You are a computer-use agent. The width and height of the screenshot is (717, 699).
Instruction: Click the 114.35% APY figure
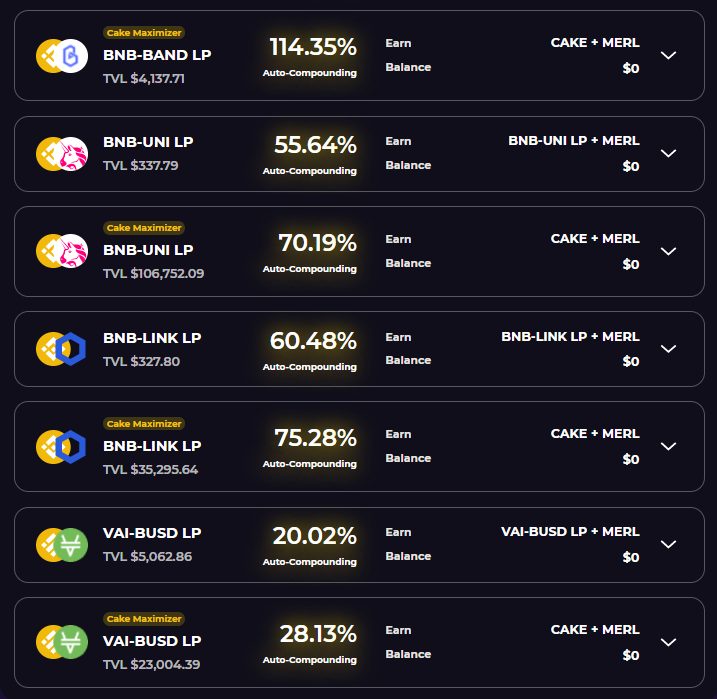(313, 47)
